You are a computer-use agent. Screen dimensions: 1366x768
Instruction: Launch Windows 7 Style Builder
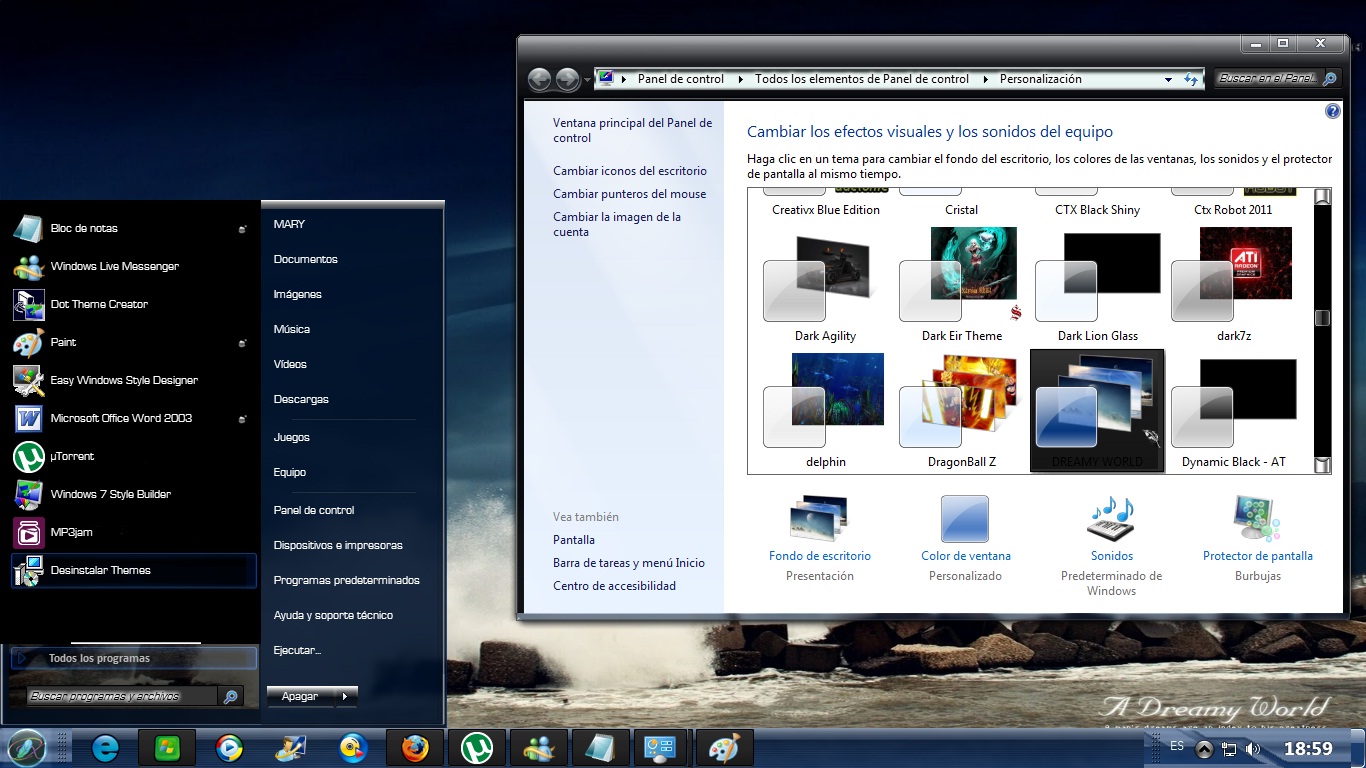pyautogui.click(x=133, y=494)
